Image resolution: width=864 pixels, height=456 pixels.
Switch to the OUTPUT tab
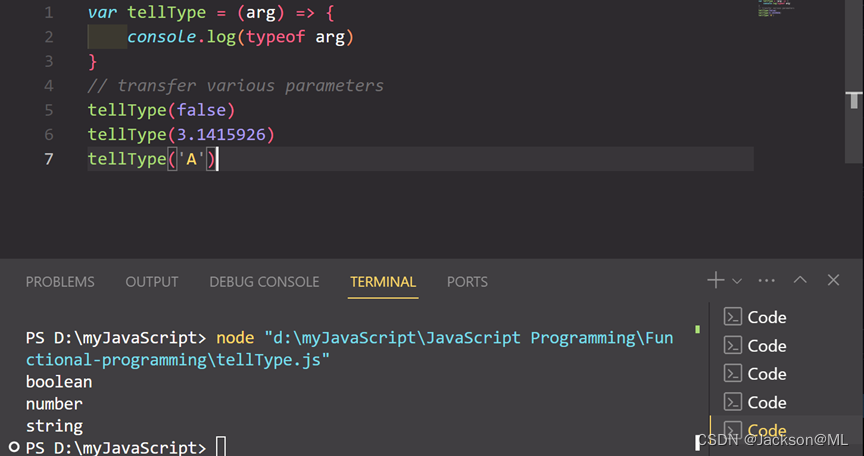pyautogui.click(x=151, y=282)
